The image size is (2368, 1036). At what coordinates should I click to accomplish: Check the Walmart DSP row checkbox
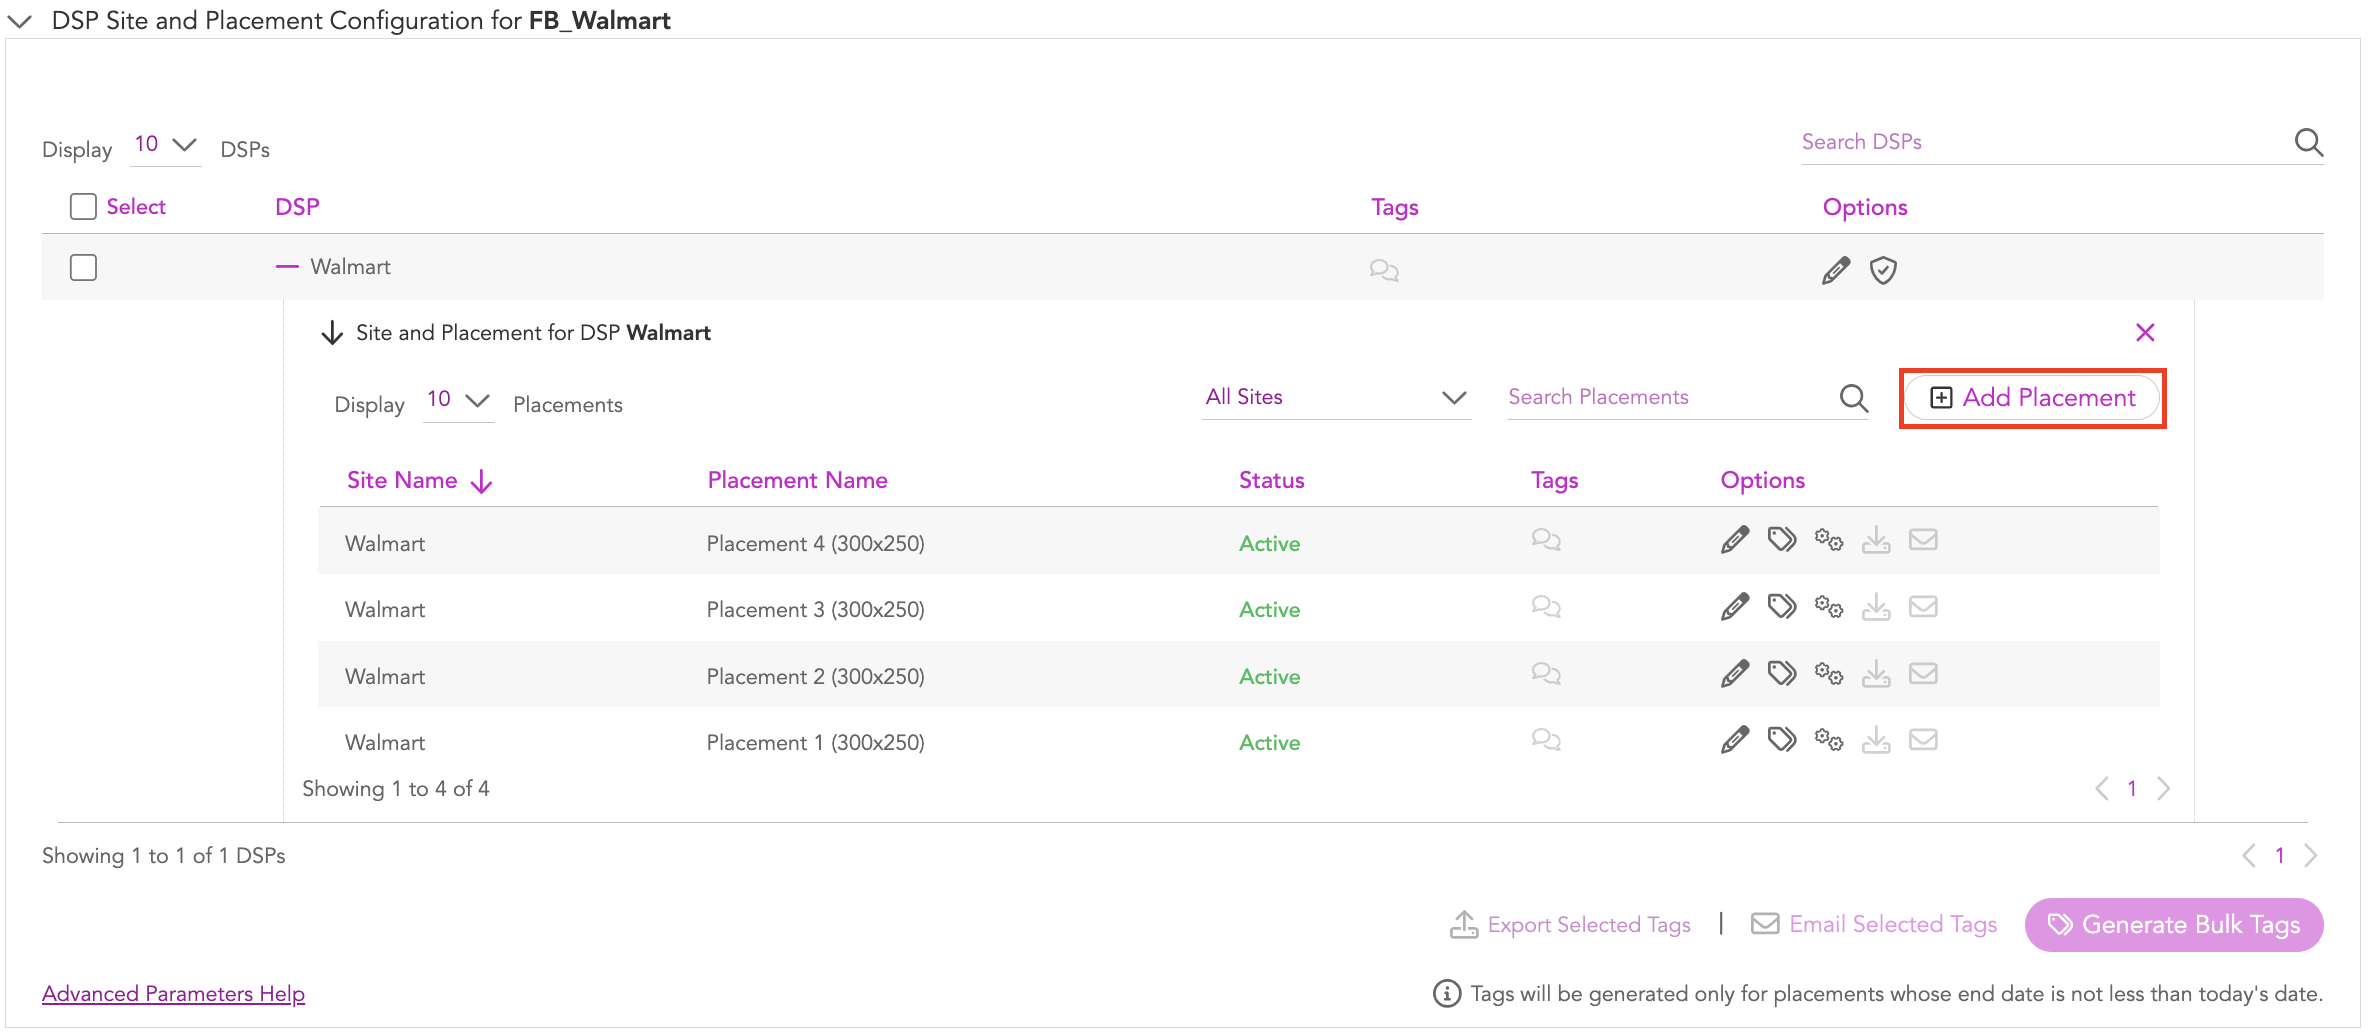click(x=83, y=268)
